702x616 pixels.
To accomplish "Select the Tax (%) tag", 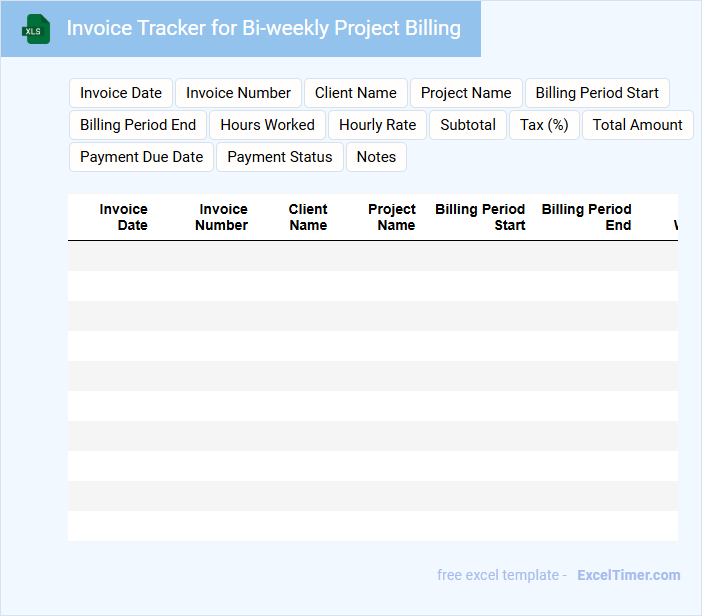I will pyautogui.click(x=544, y=125).
